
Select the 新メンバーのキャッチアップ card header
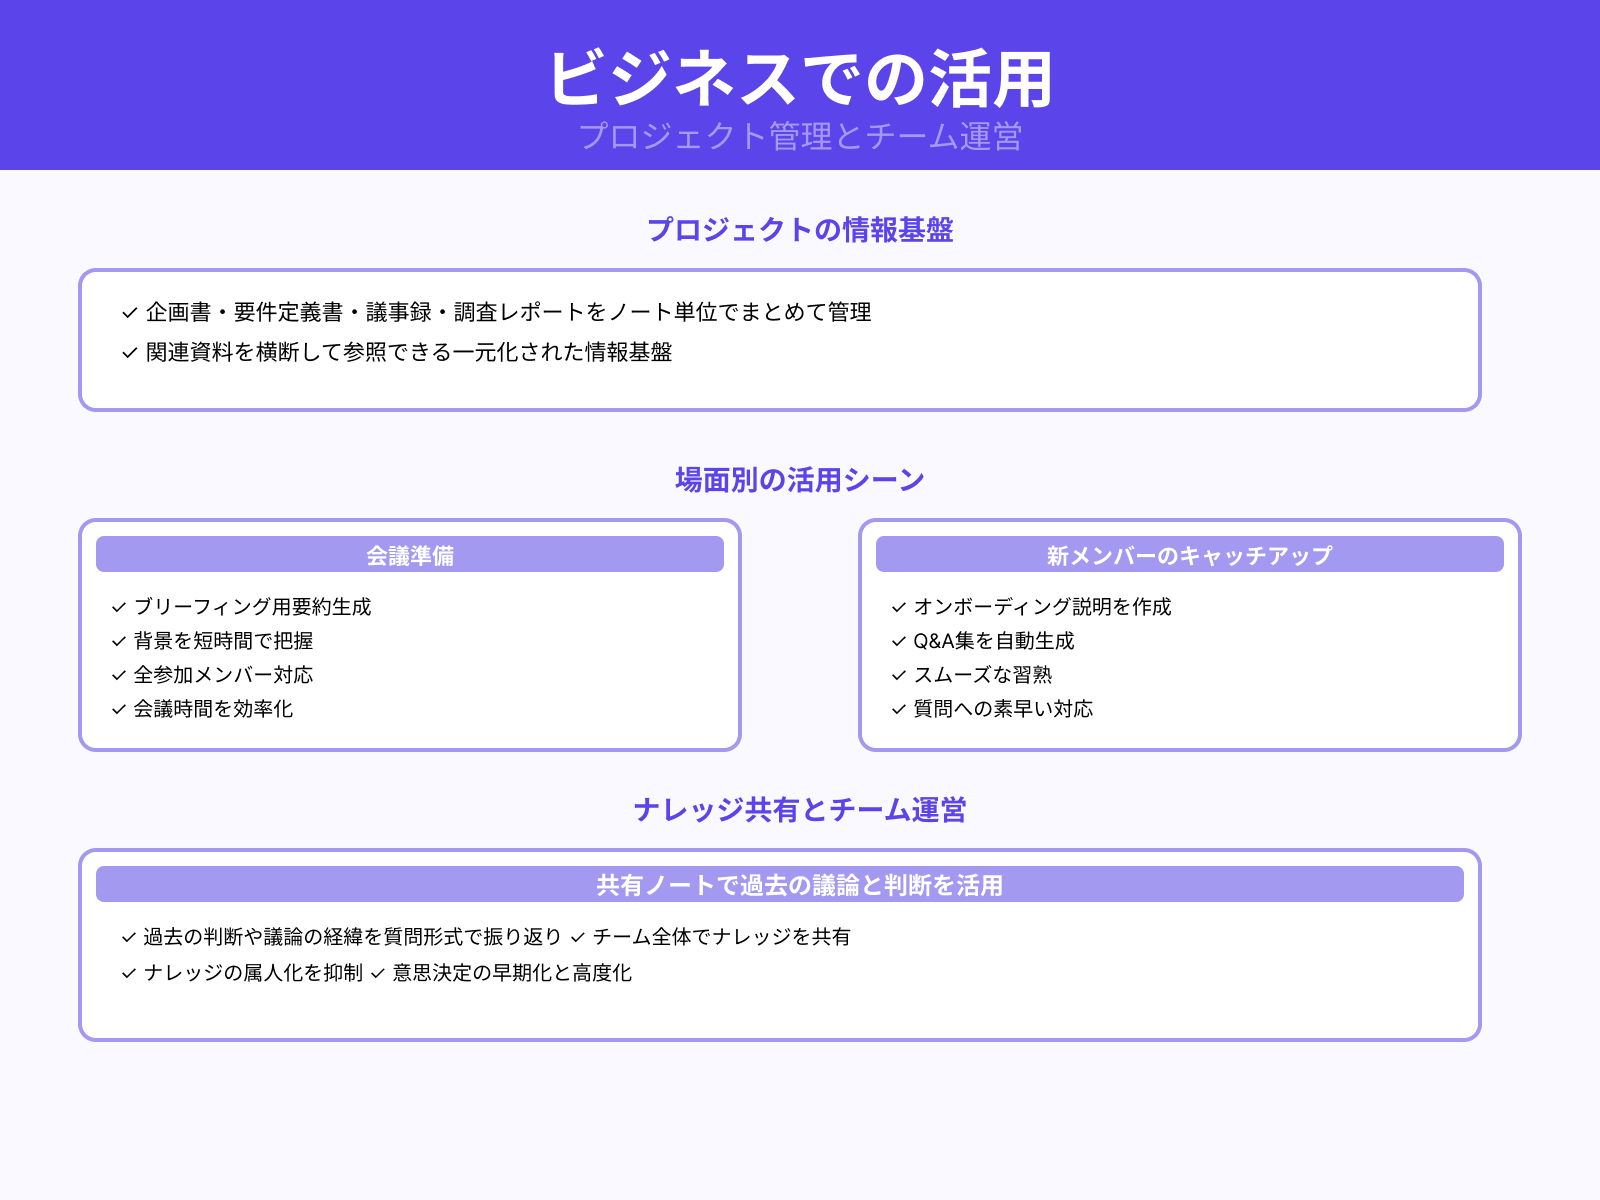click(x=1189, y=554)
